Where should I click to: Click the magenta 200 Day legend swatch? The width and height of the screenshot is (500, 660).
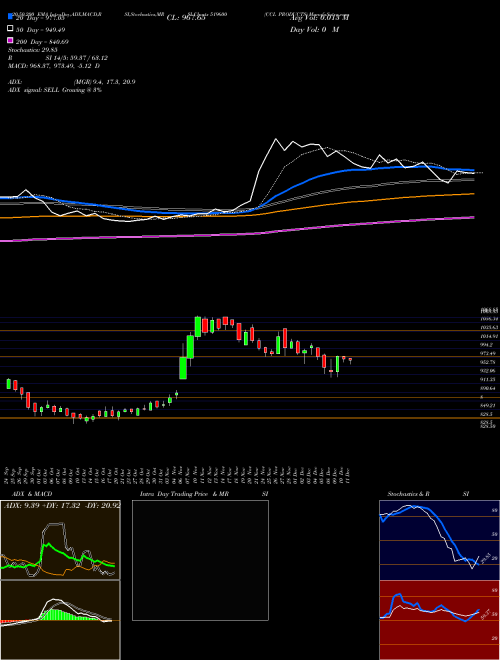coord(10,41)
